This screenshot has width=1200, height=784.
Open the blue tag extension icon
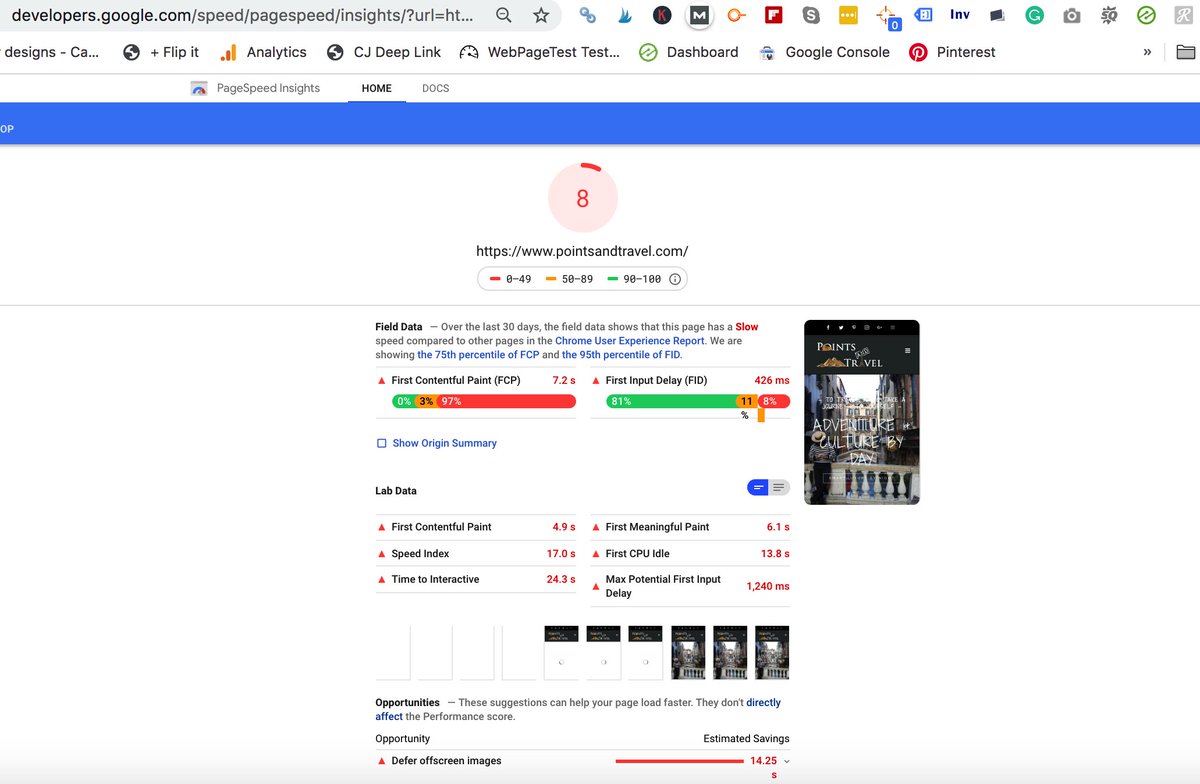pos(924,15)
